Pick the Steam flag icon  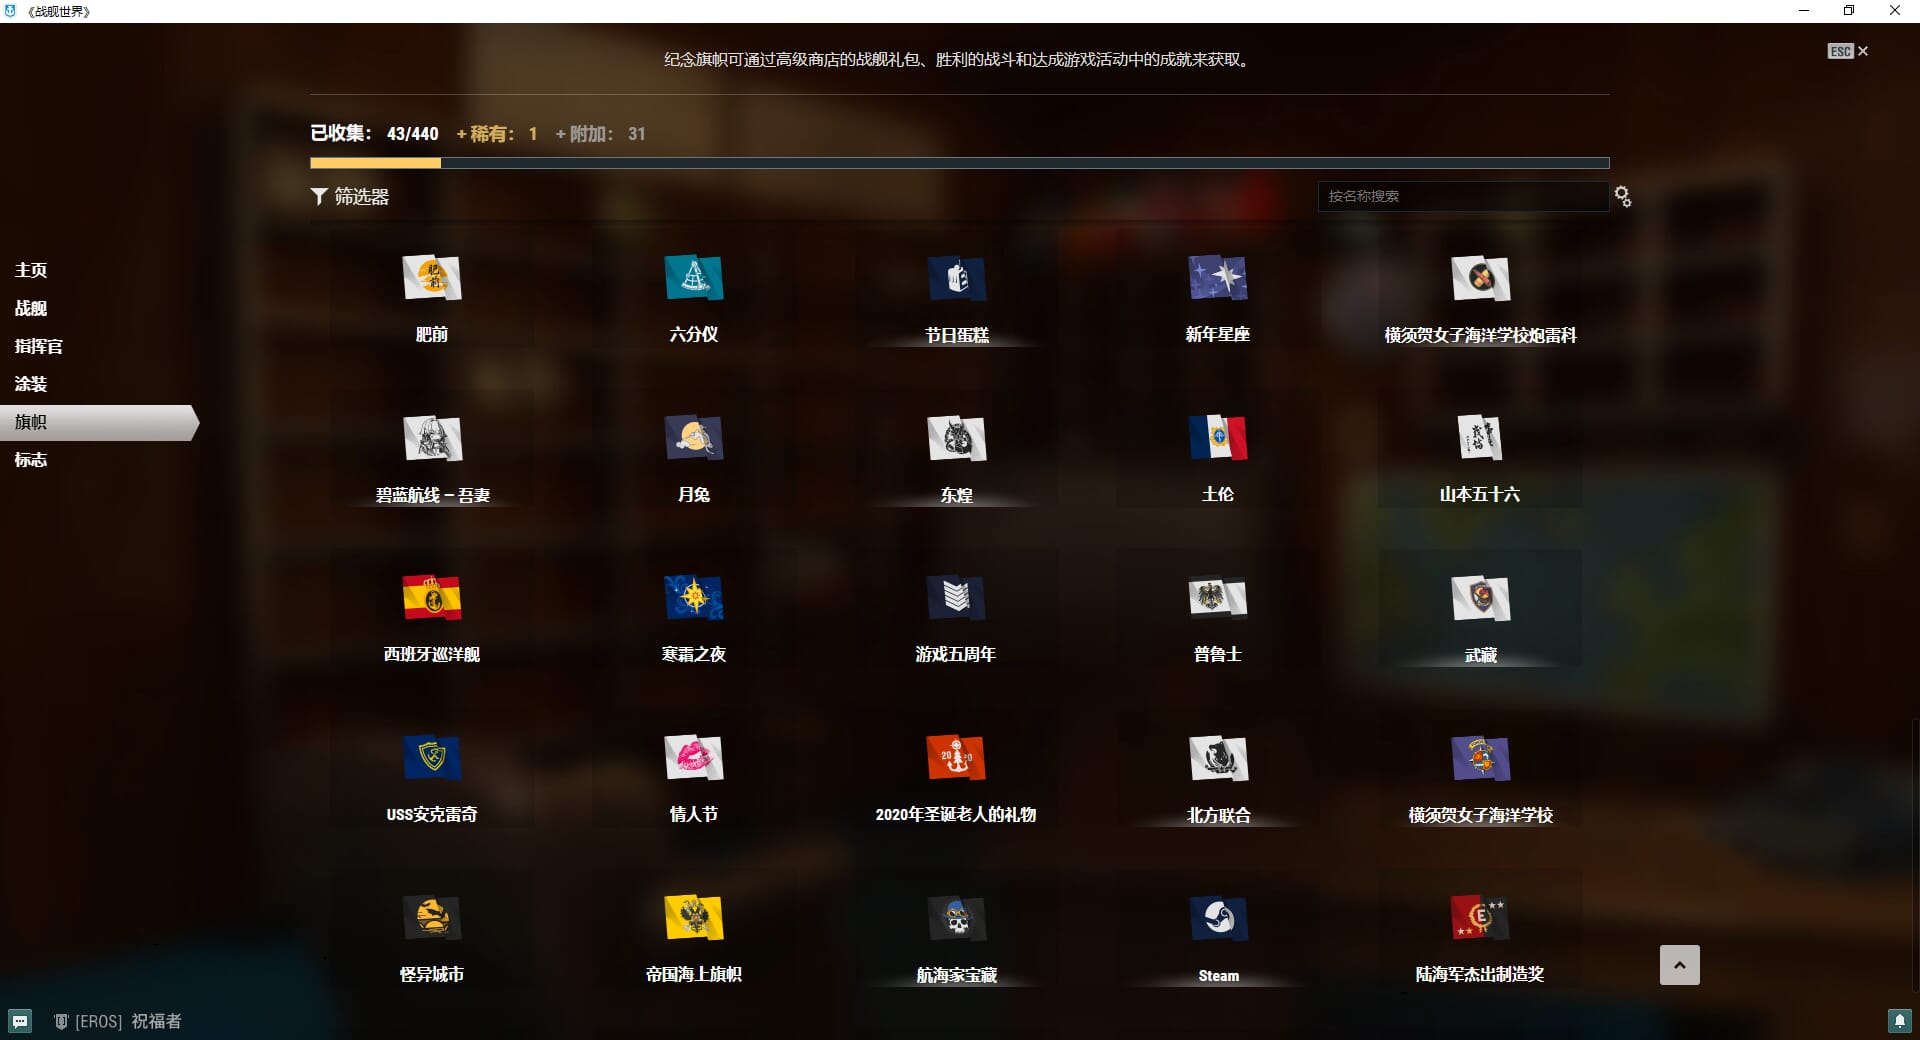[1218, 919]
